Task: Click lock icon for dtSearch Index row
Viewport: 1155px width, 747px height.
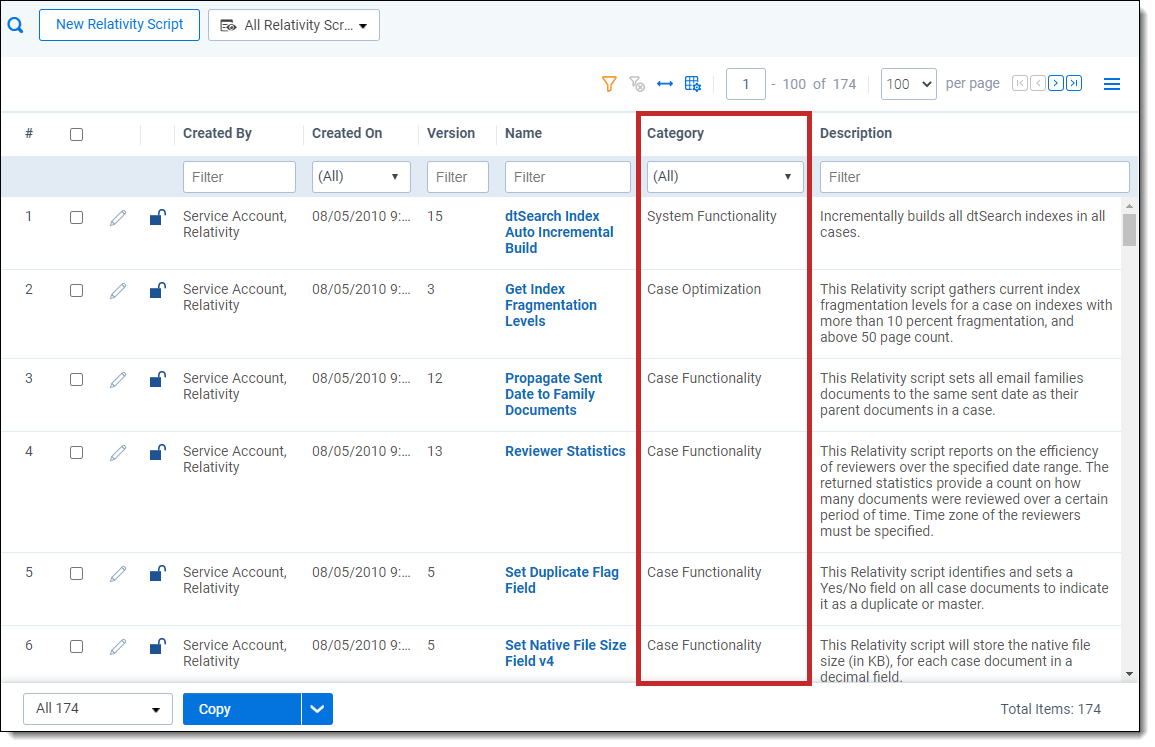Action: pos(157,217)
